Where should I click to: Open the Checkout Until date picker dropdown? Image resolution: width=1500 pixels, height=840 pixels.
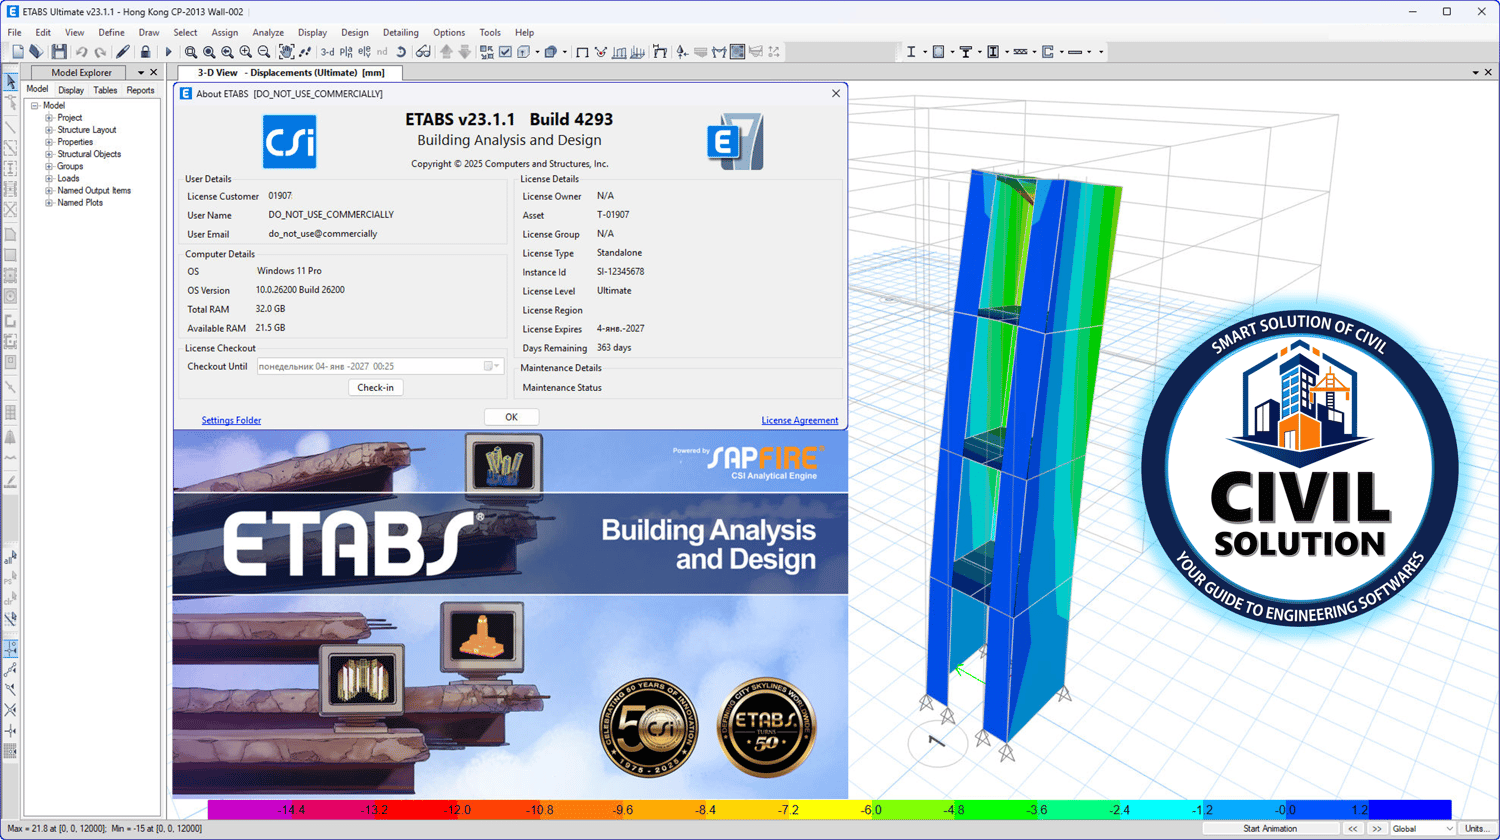[x=492, y=367]
